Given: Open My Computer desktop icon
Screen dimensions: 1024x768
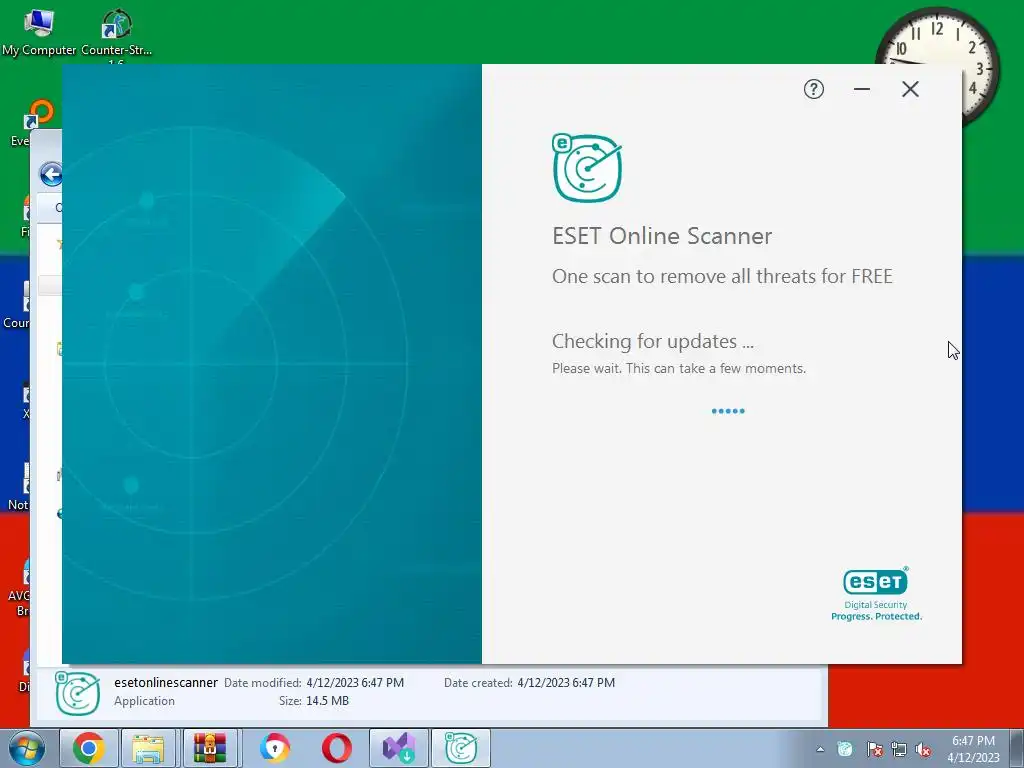Looking at the screenshot, I should (39, 31).
